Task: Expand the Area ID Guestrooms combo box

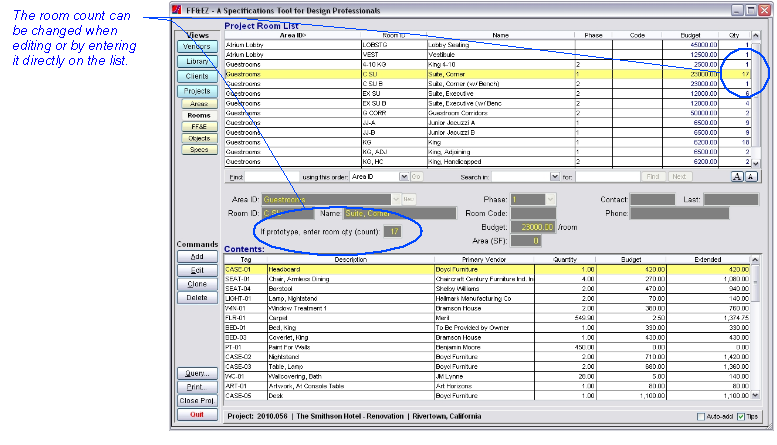Action: [395, 199]
